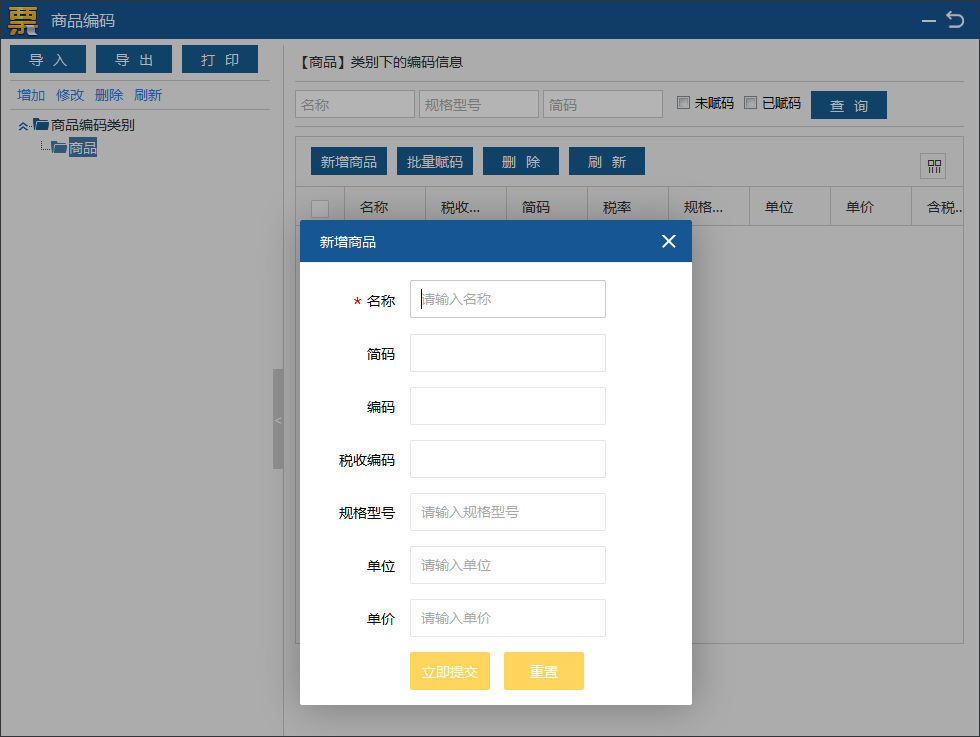Click the 导出 button
Screen dimensions: 980x737
(x=134, y=59)
